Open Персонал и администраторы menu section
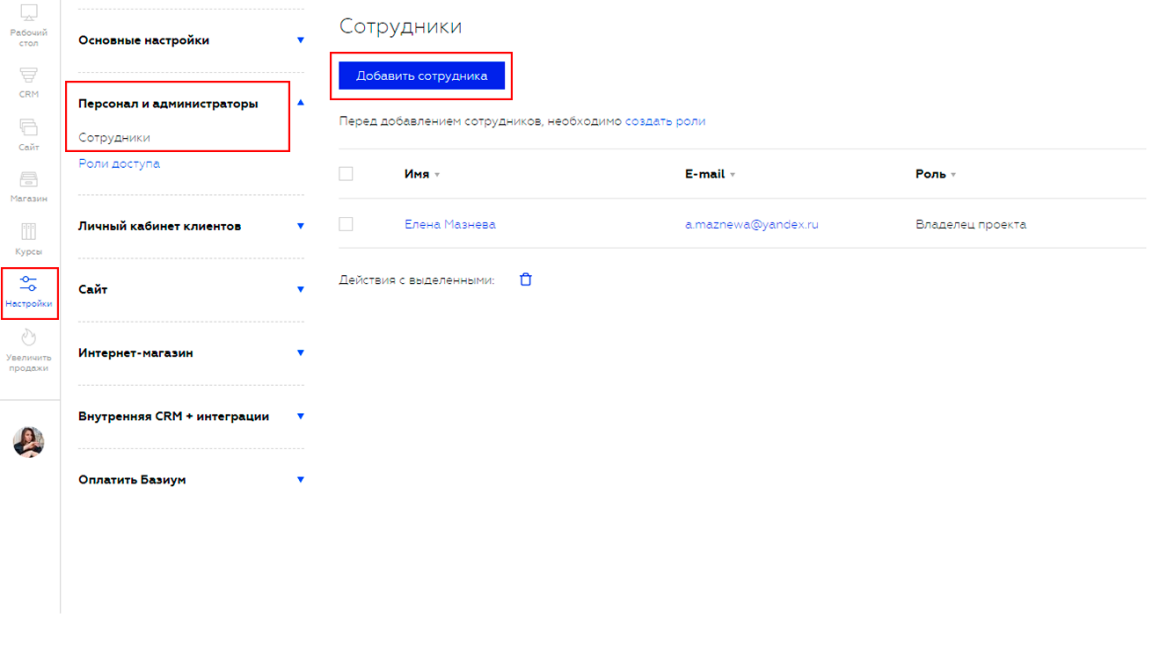This screenshot has width=1160, height=653. pyautogui.click(x=168, y=104)
